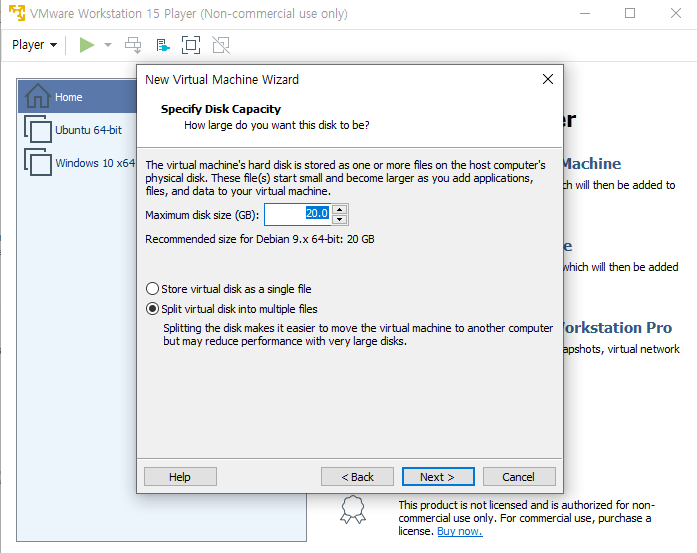Click the Workstation Pro heading link

point(618,328)
